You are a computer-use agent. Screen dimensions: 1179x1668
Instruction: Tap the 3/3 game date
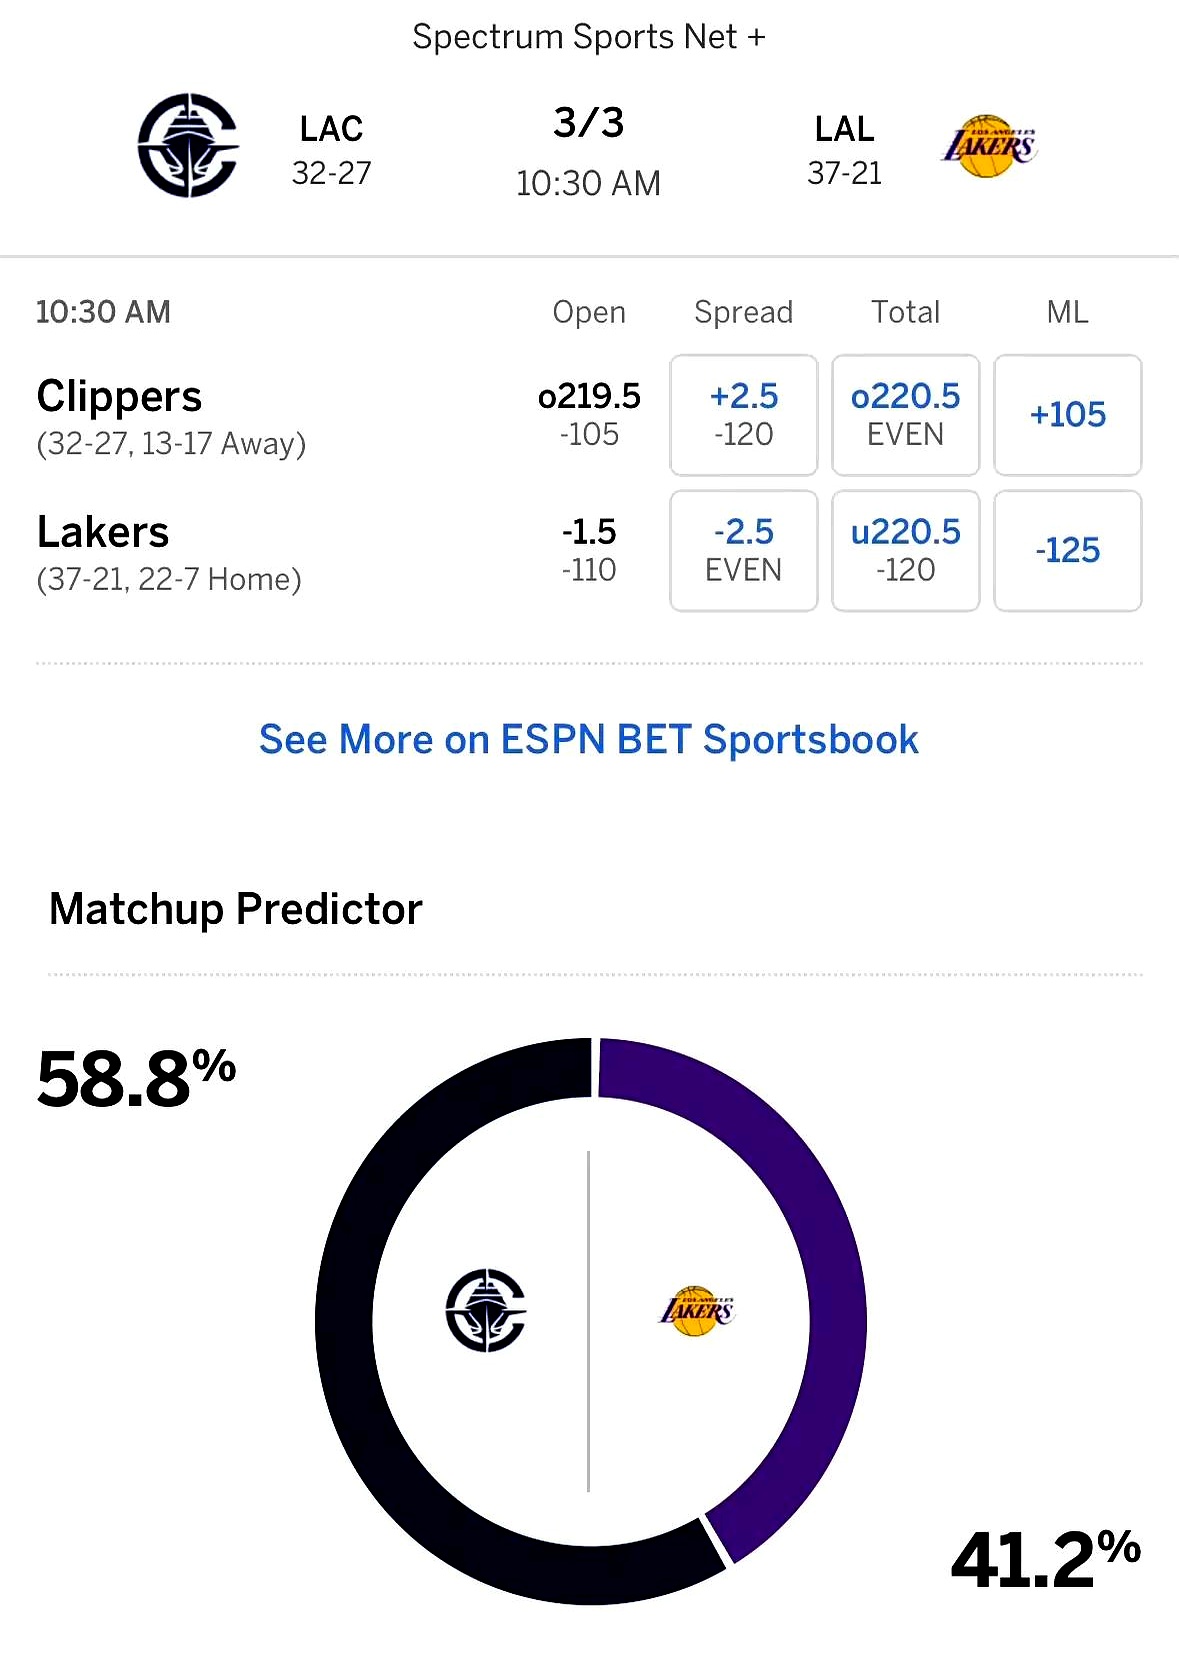(589, 123)
